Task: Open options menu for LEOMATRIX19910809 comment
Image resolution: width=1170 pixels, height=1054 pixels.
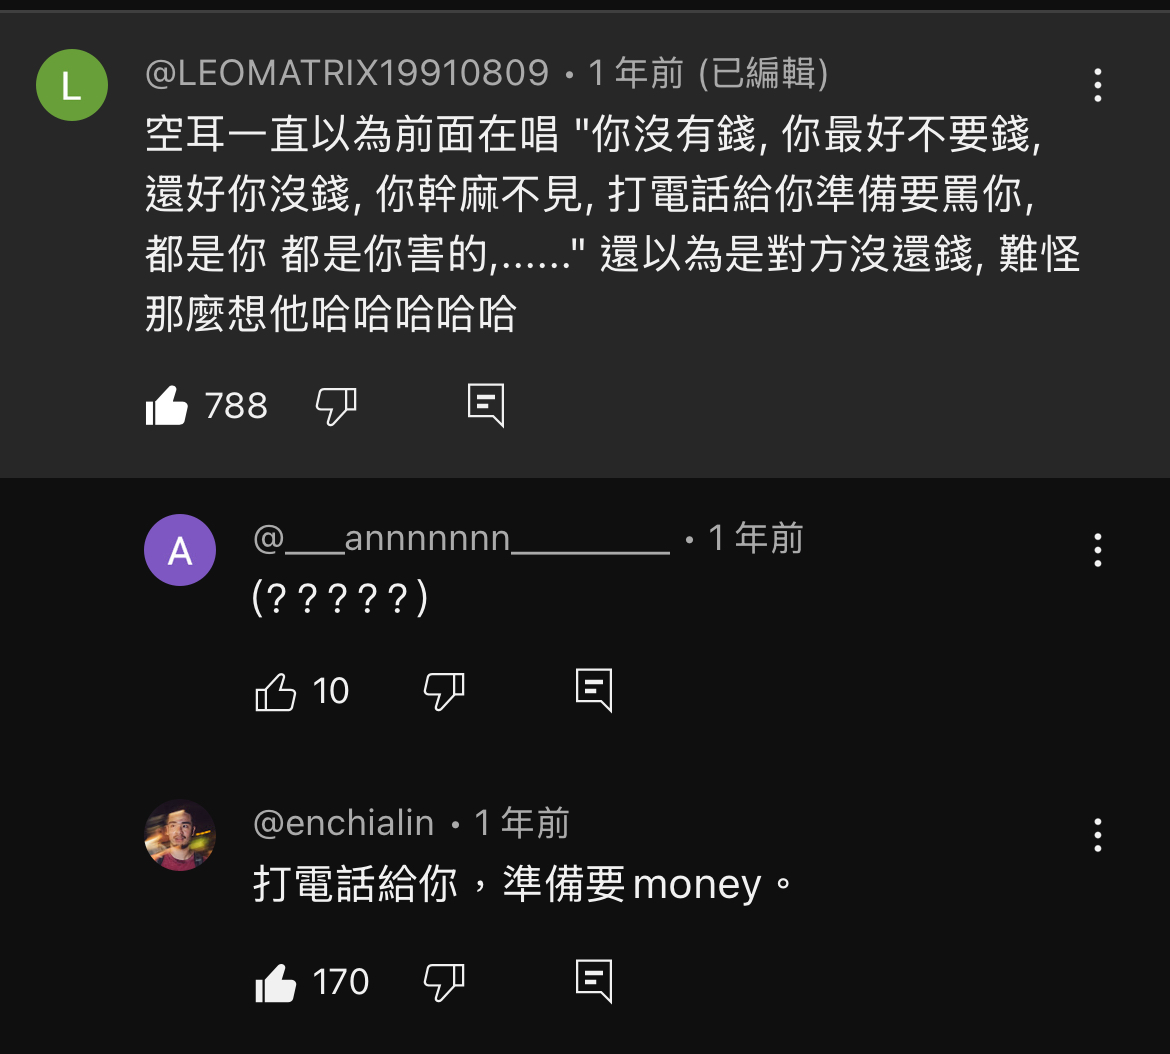Action: (1098, 85)
